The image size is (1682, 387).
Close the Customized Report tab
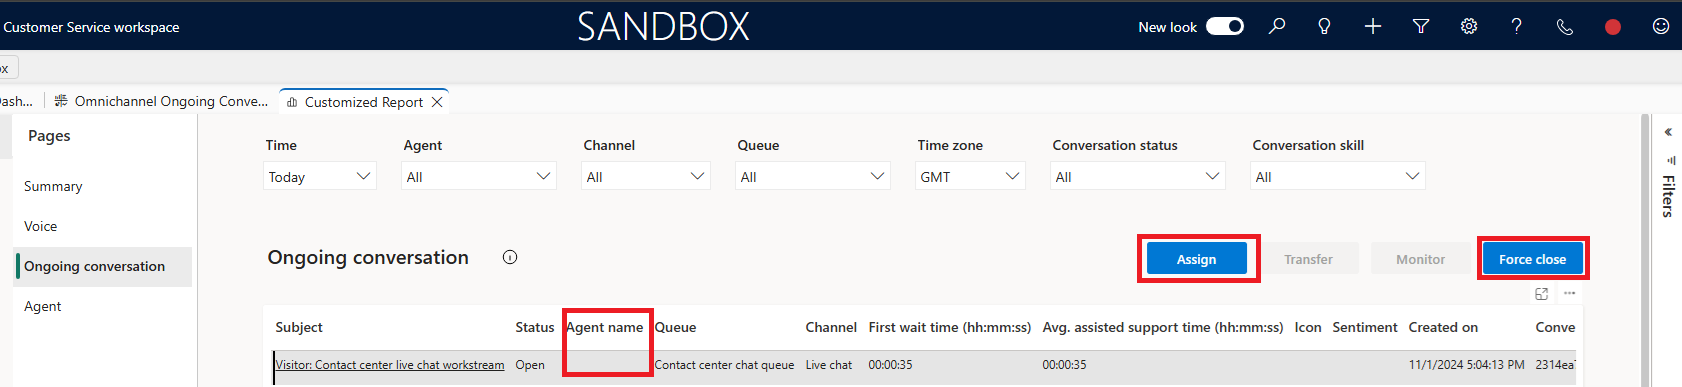point(437,102)
